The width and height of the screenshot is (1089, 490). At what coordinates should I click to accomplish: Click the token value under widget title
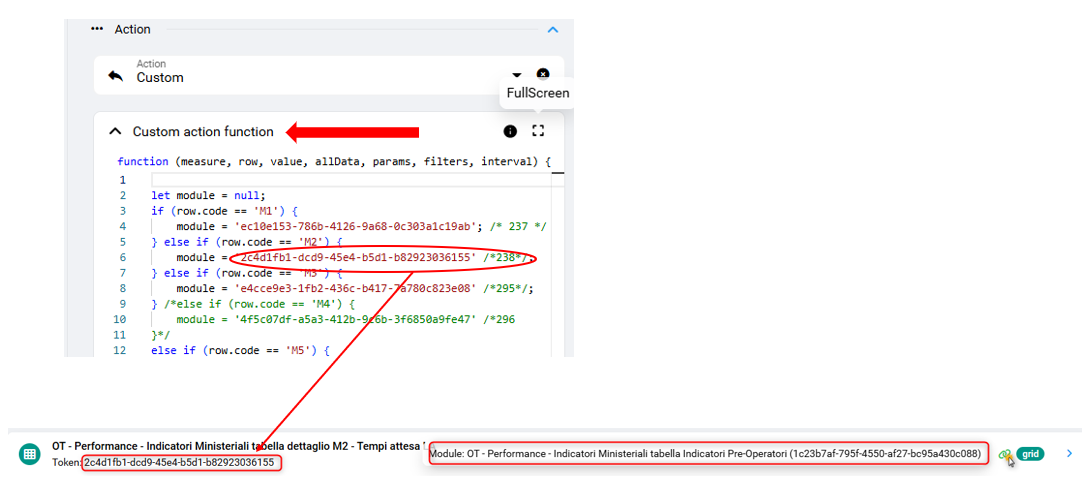coord(178,462)
